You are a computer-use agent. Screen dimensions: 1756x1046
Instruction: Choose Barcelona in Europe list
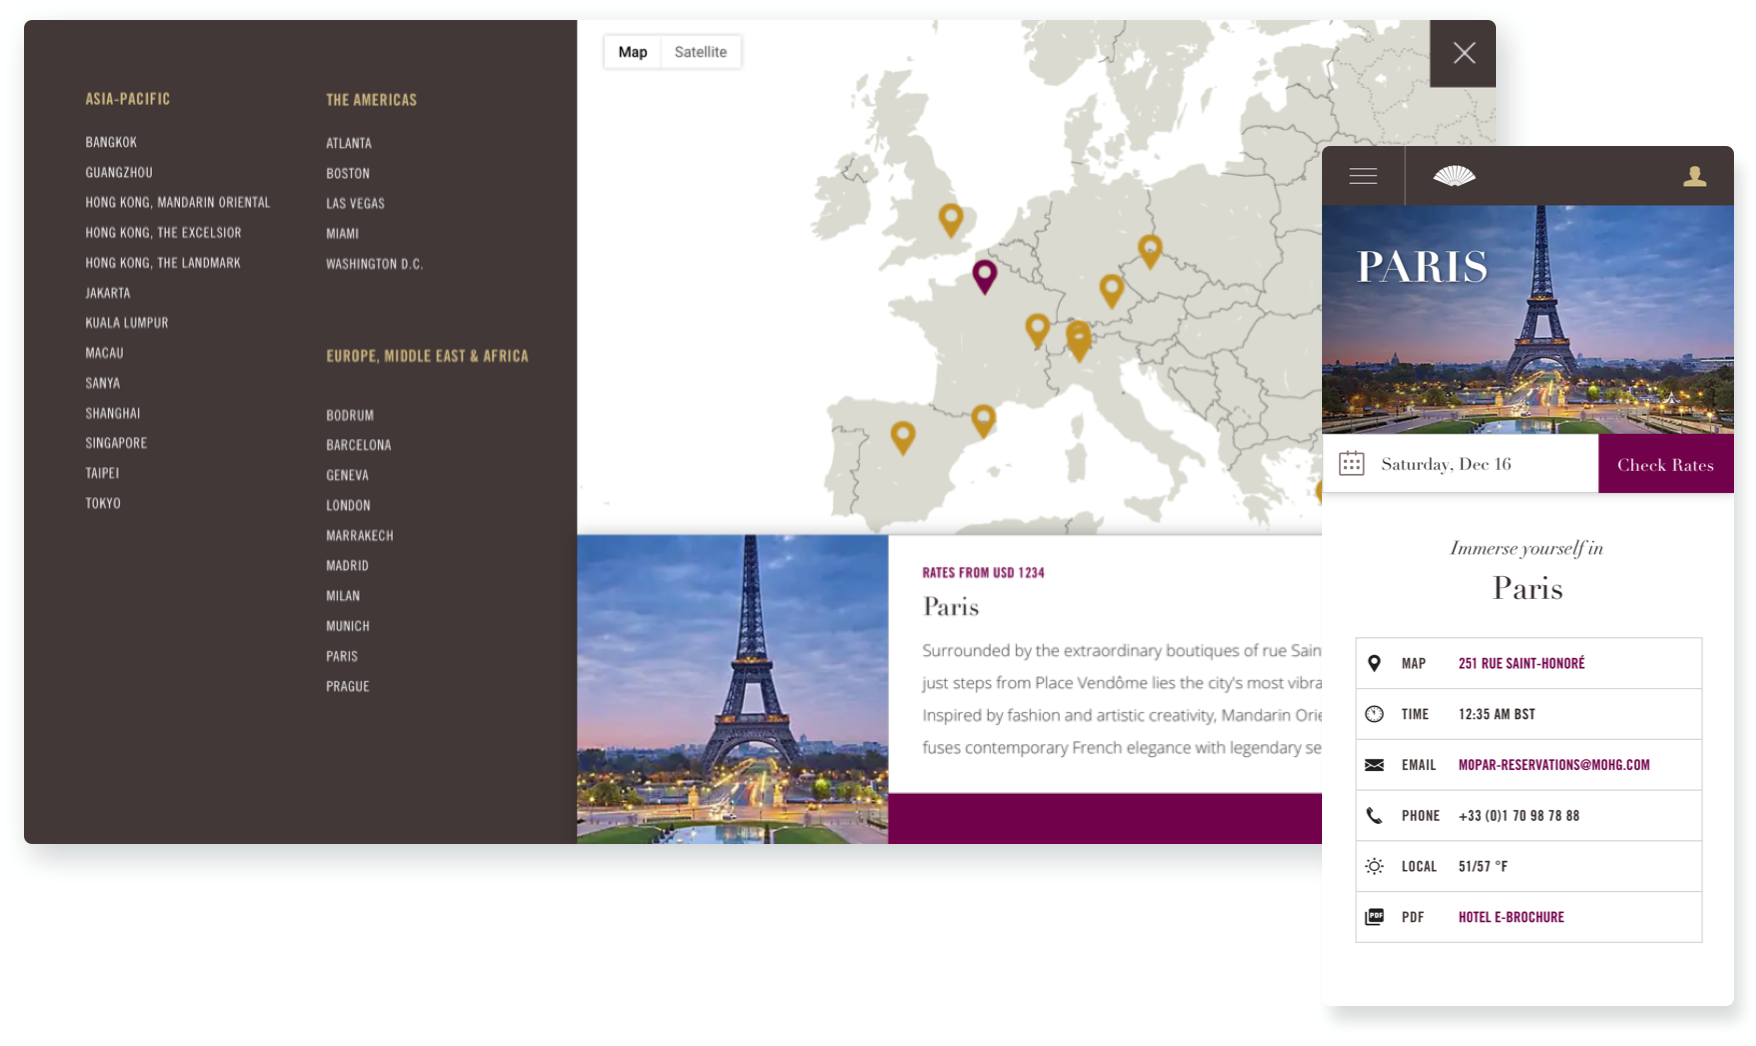coord(359,445)
